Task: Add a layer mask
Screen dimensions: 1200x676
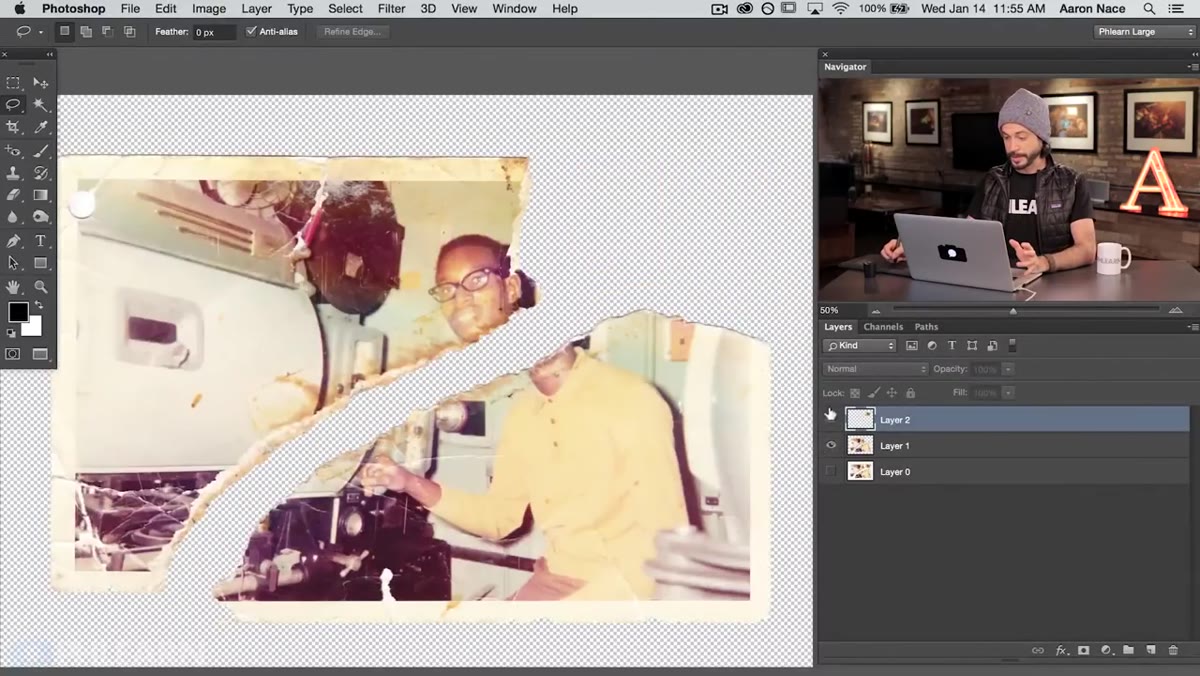Action: [x=1083, y=651]
